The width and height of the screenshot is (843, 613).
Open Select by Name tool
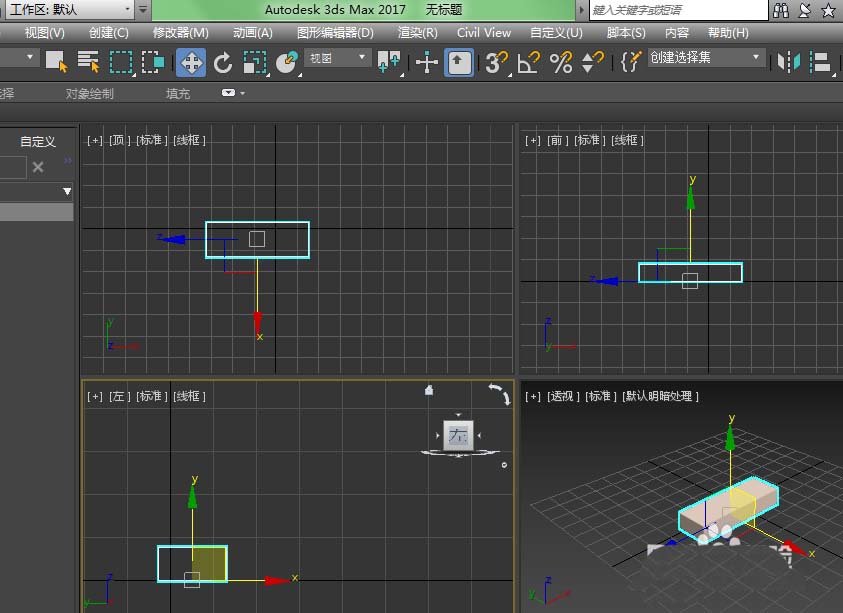[88, 62]
